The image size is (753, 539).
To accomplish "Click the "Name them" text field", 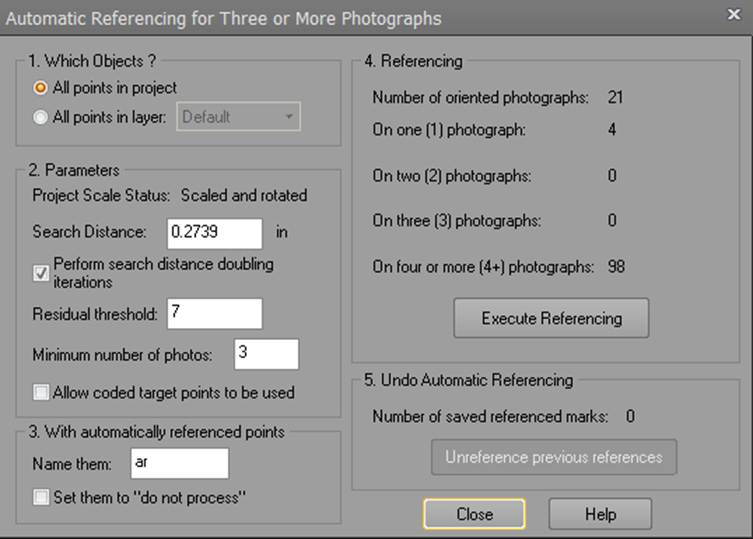I will click(179, 462).
